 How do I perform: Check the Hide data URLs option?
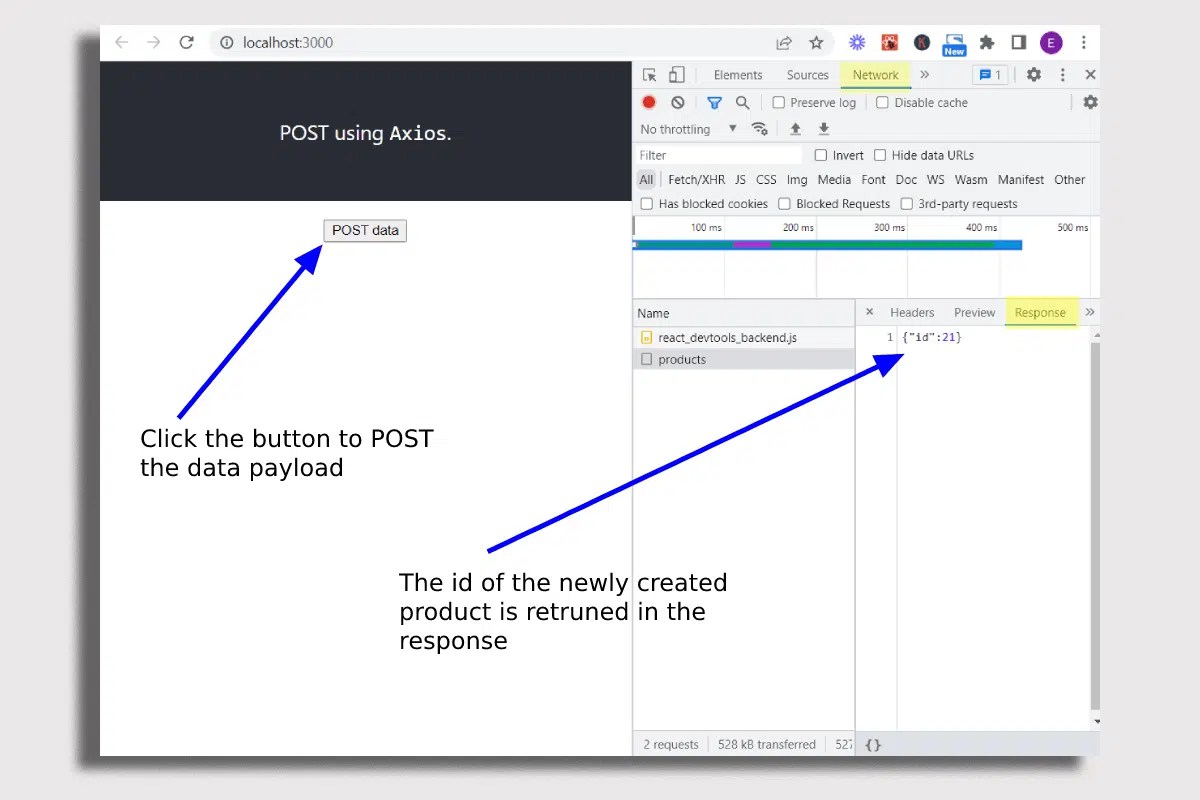pos(881,155)
